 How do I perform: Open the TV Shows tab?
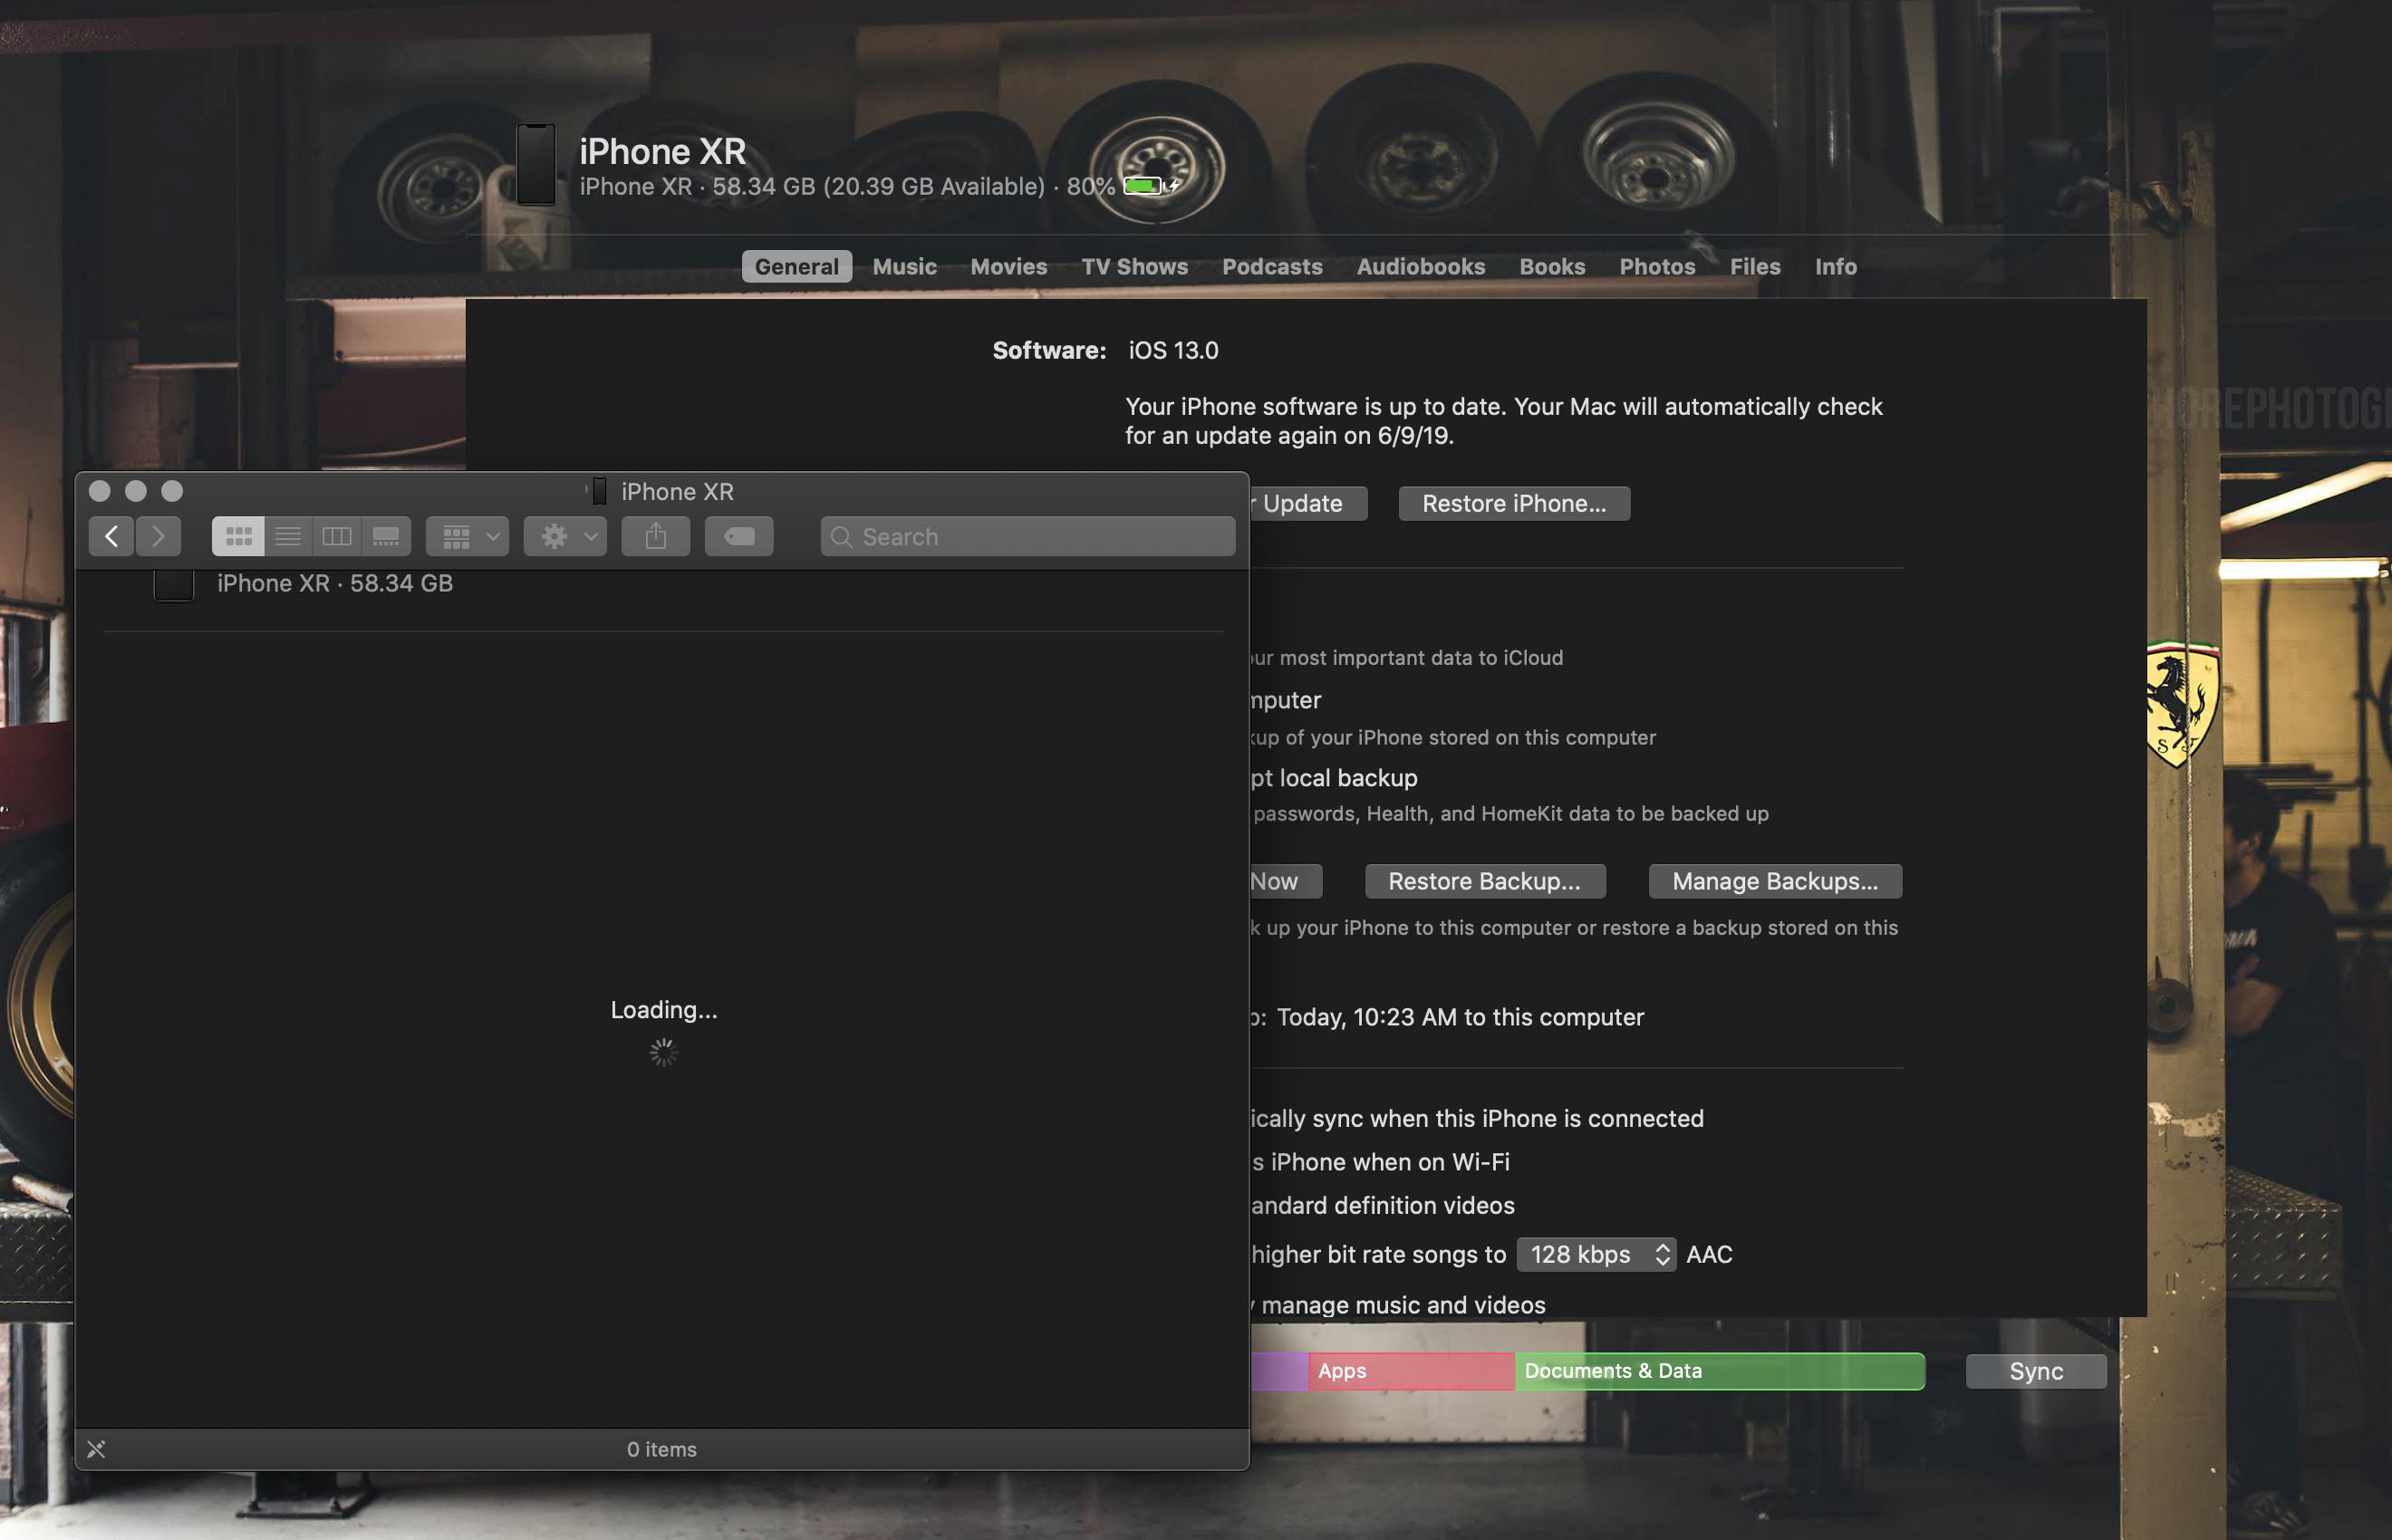[x=1135, y=266]
